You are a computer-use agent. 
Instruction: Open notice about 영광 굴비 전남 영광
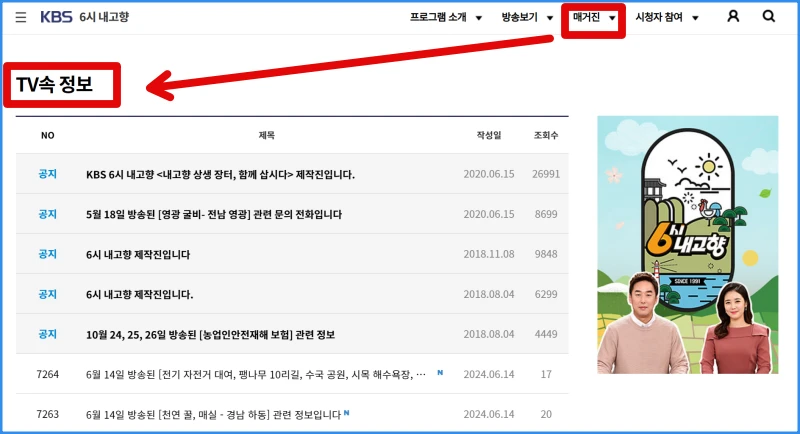pos(214,214)
